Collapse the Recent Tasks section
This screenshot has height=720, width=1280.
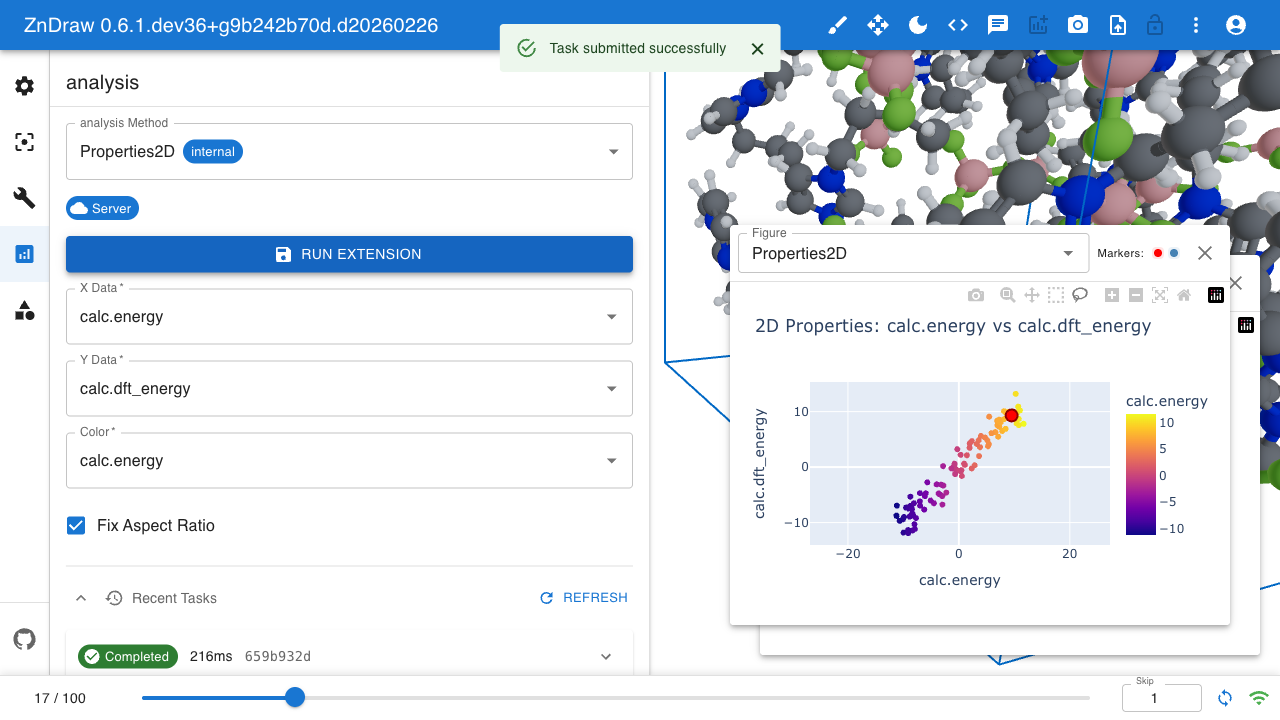coord(82,598)
